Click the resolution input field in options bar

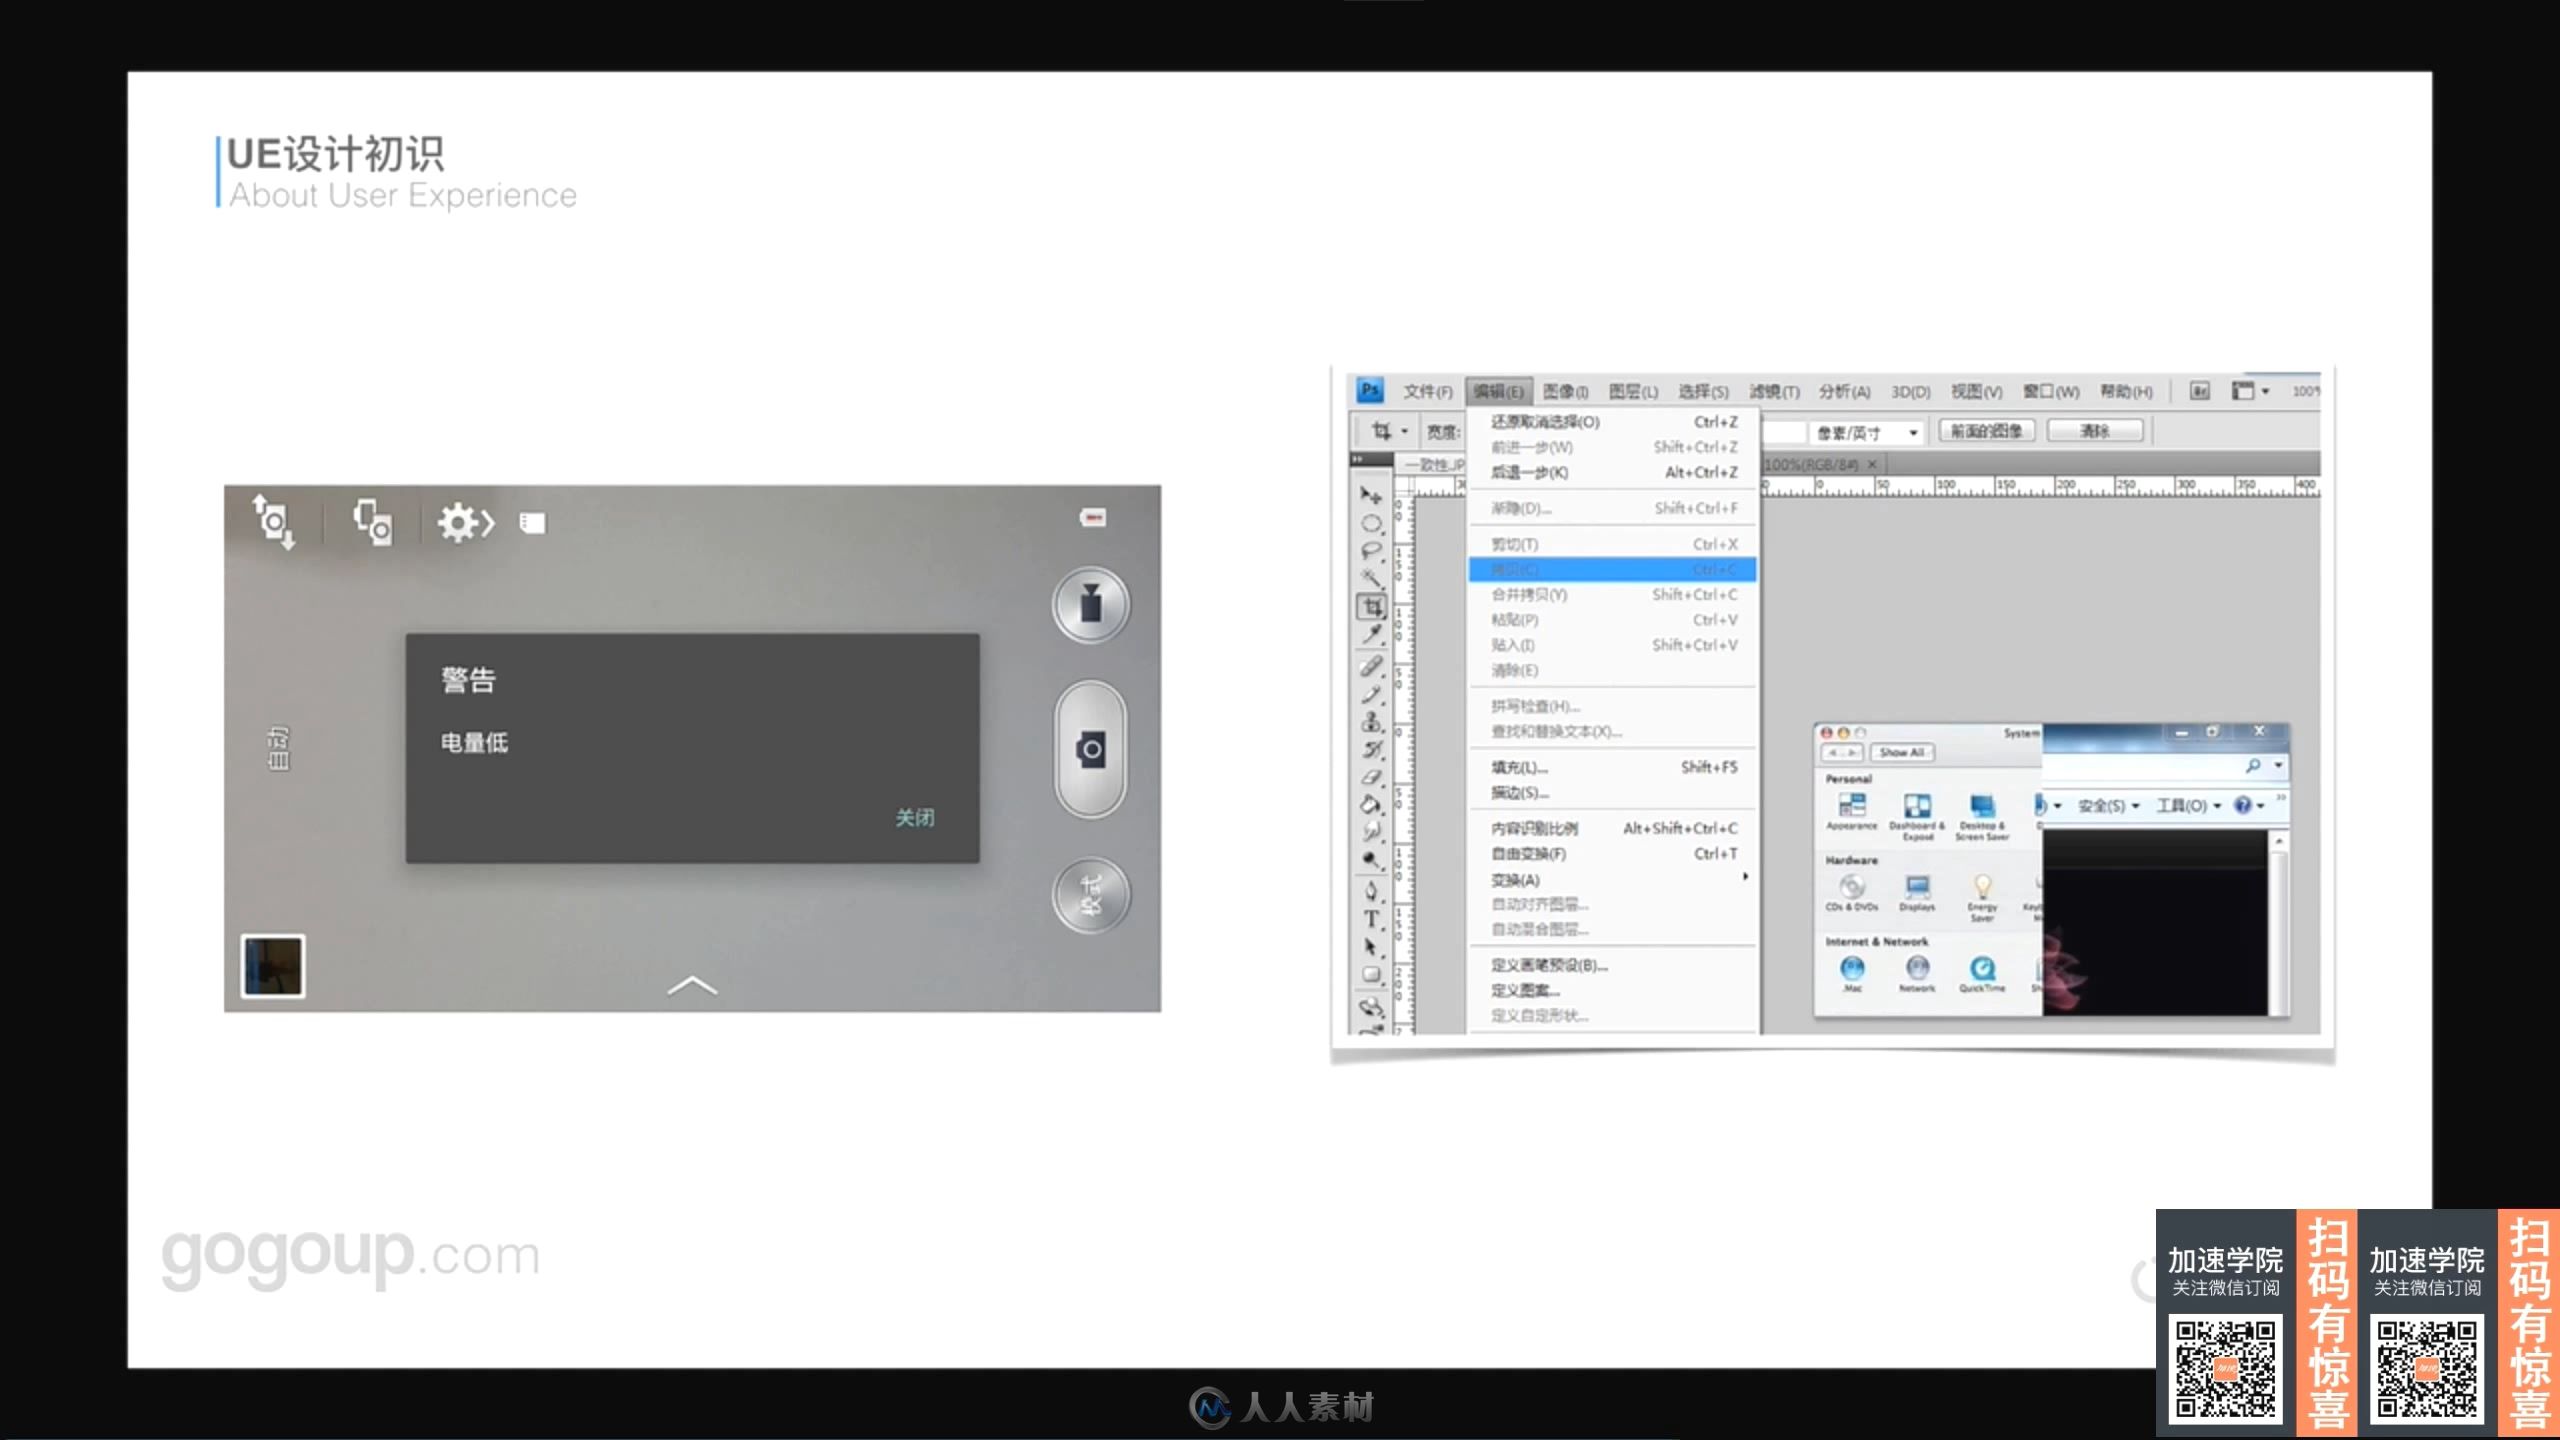[x=1783, y=432]
